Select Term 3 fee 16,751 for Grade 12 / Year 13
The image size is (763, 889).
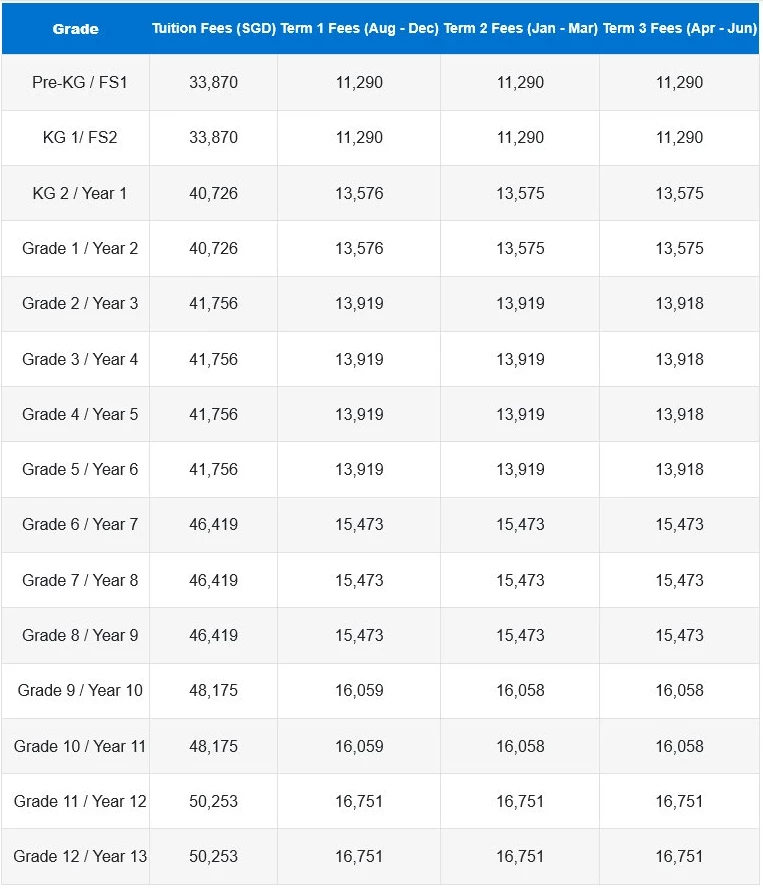[x=680, y=857]
